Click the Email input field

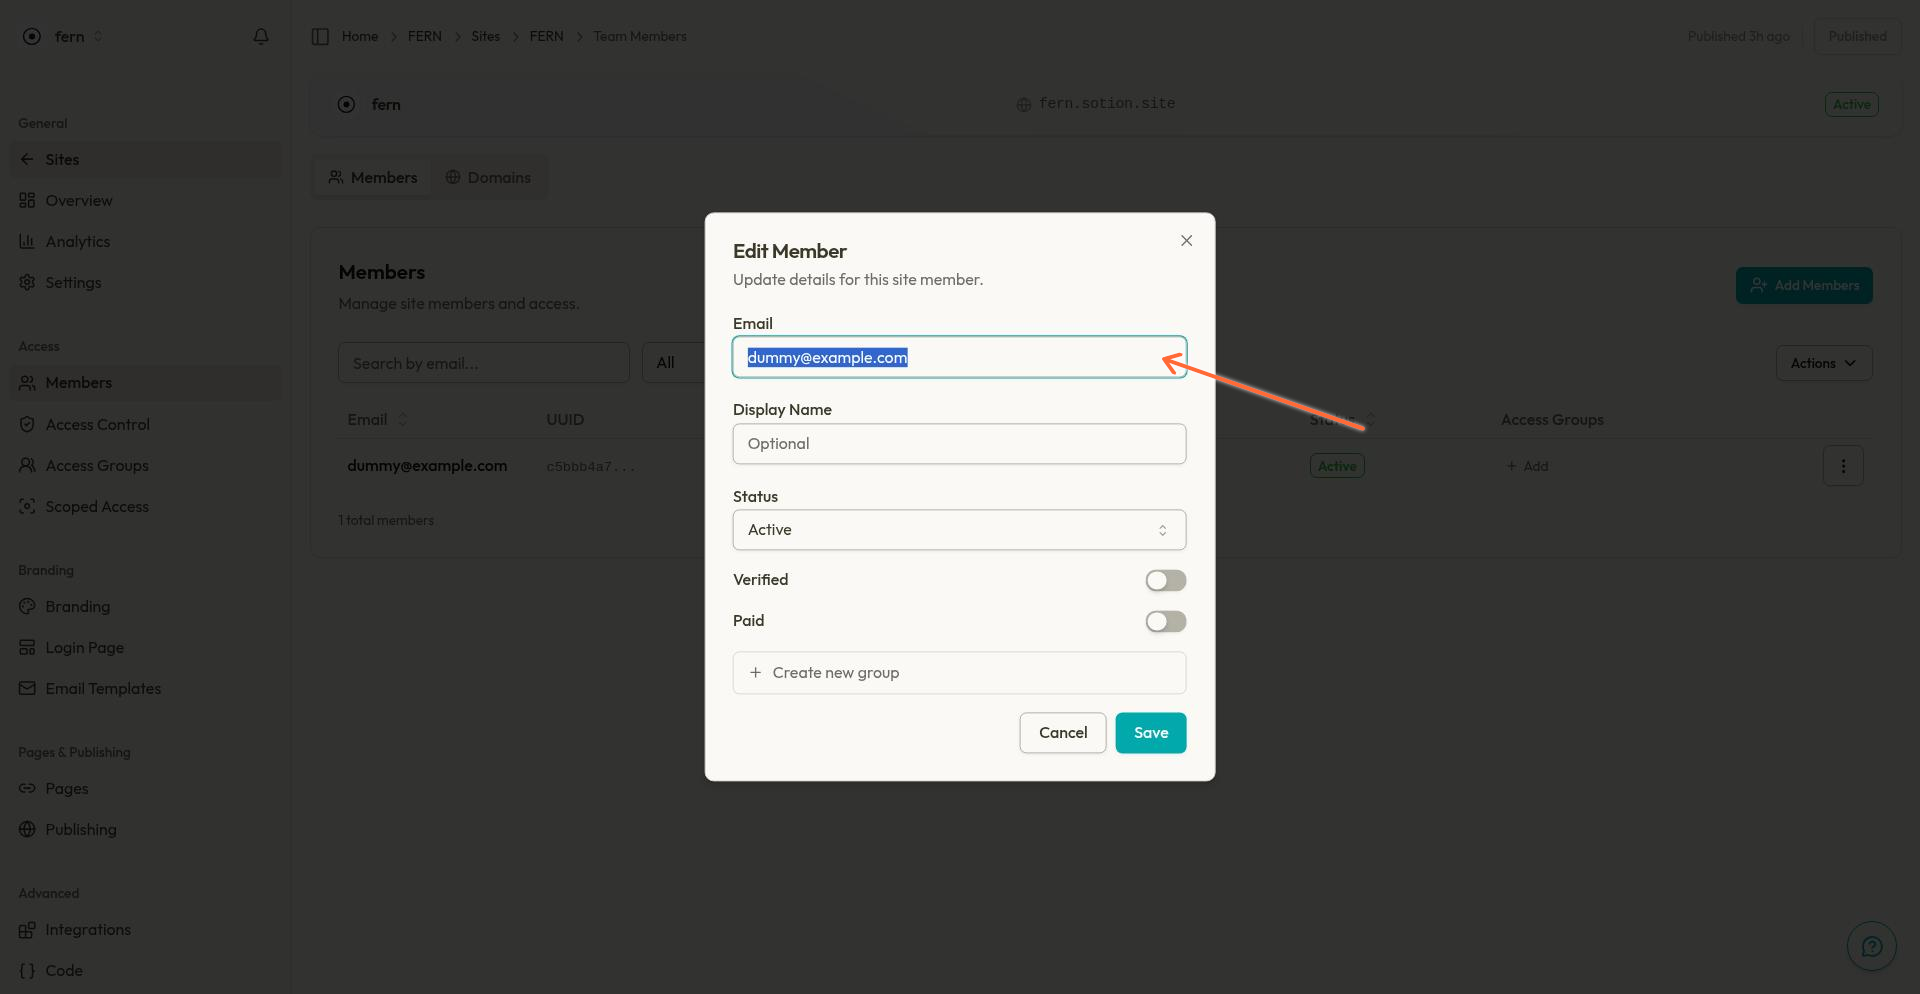pyautogui.click(x=959, y=357)
